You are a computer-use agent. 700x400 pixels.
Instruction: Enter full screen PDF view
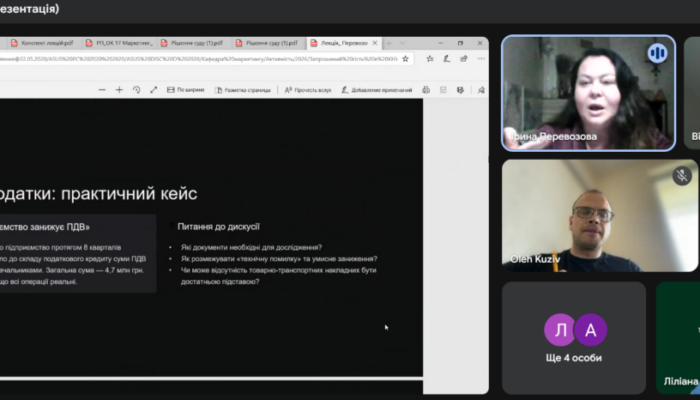point(154,90)
